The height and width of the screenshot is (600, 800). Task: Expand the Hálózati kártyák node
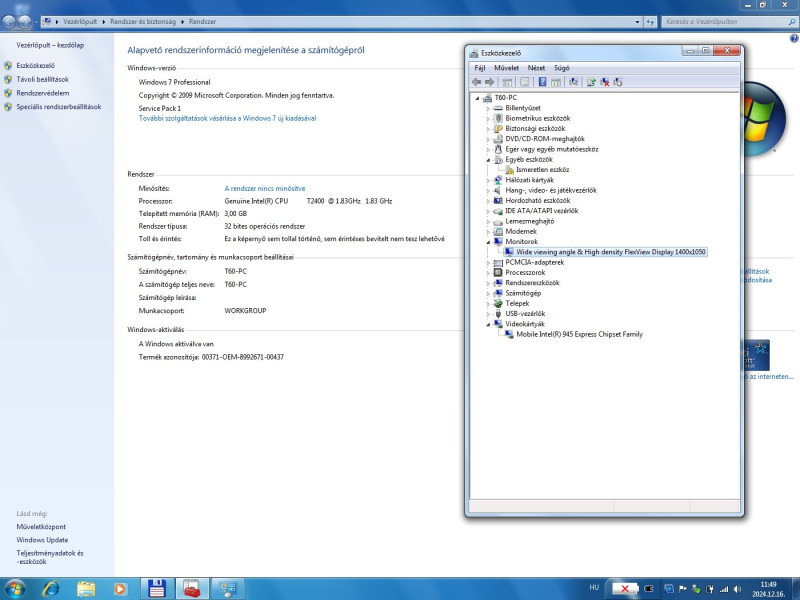pos(488,180)
